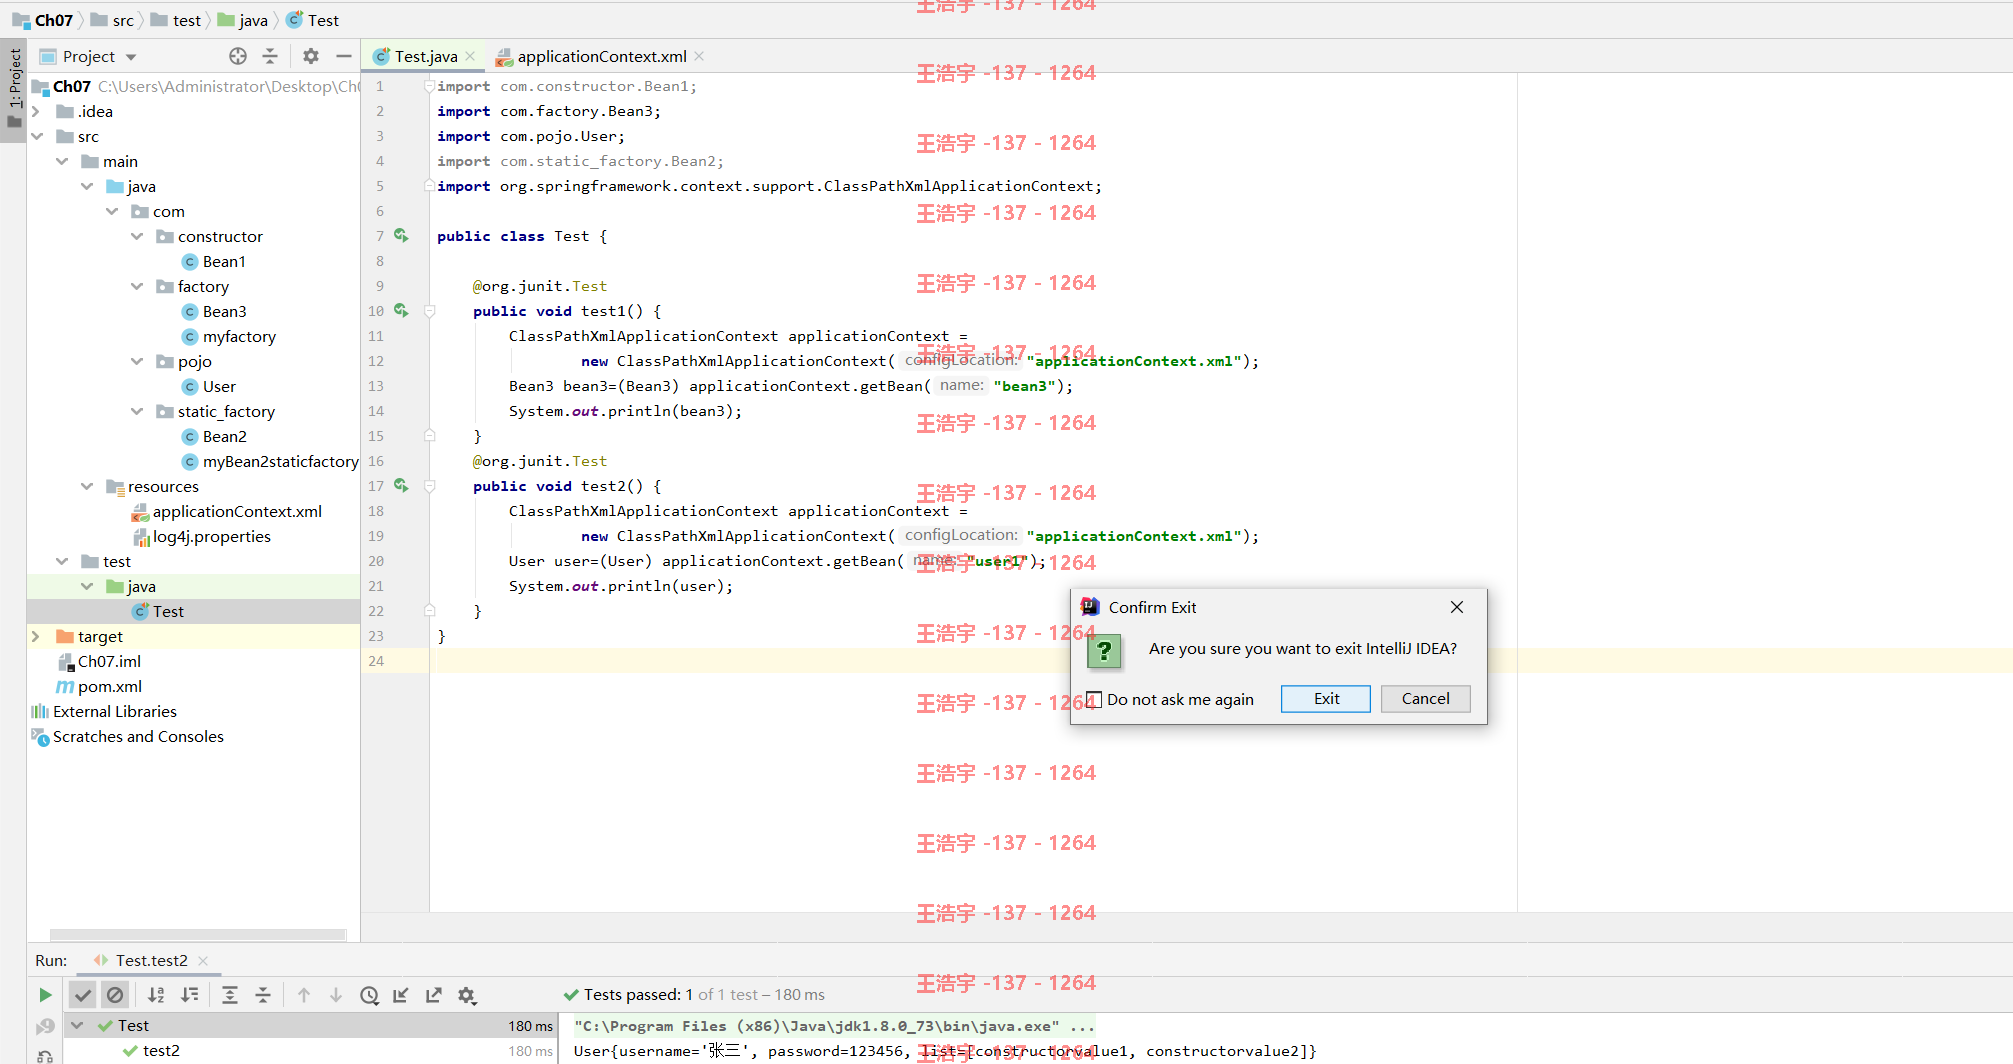Screen dimensions: 2013x1064
Task: Close the Confirm Exit dialog
Action: click(1457, 607)
